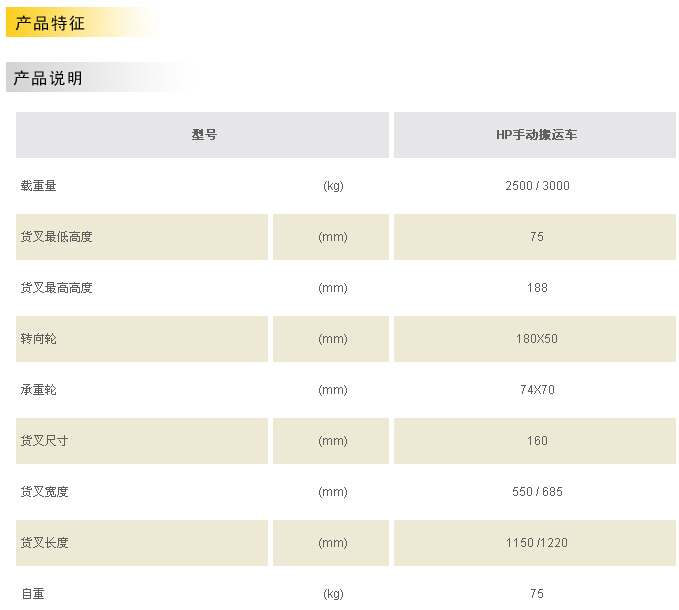Click the (mm) unit in 货叉尺寸 row
Image resolution: width=679 pixels, height=610 pixels.
point(333,441)
